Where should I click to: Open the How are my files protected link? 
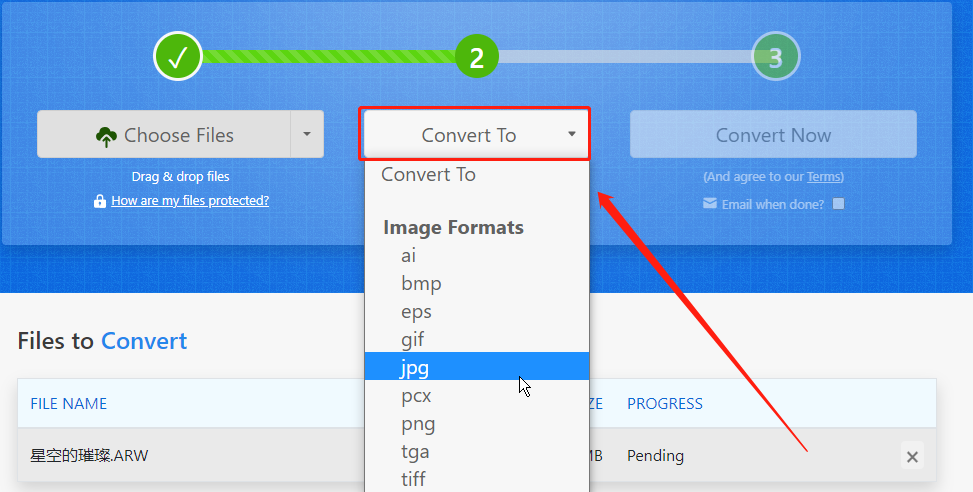point(190,201)
